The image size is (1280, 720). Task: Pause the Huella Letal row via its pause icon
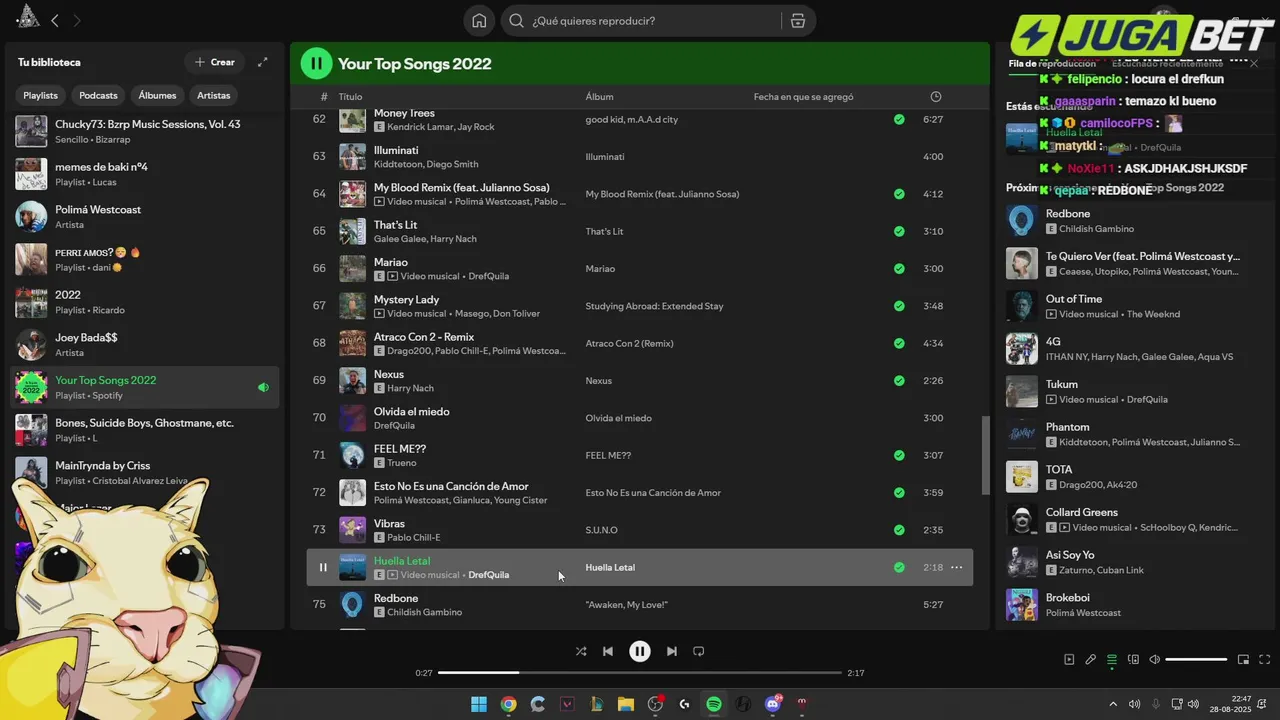coord(323,567)
